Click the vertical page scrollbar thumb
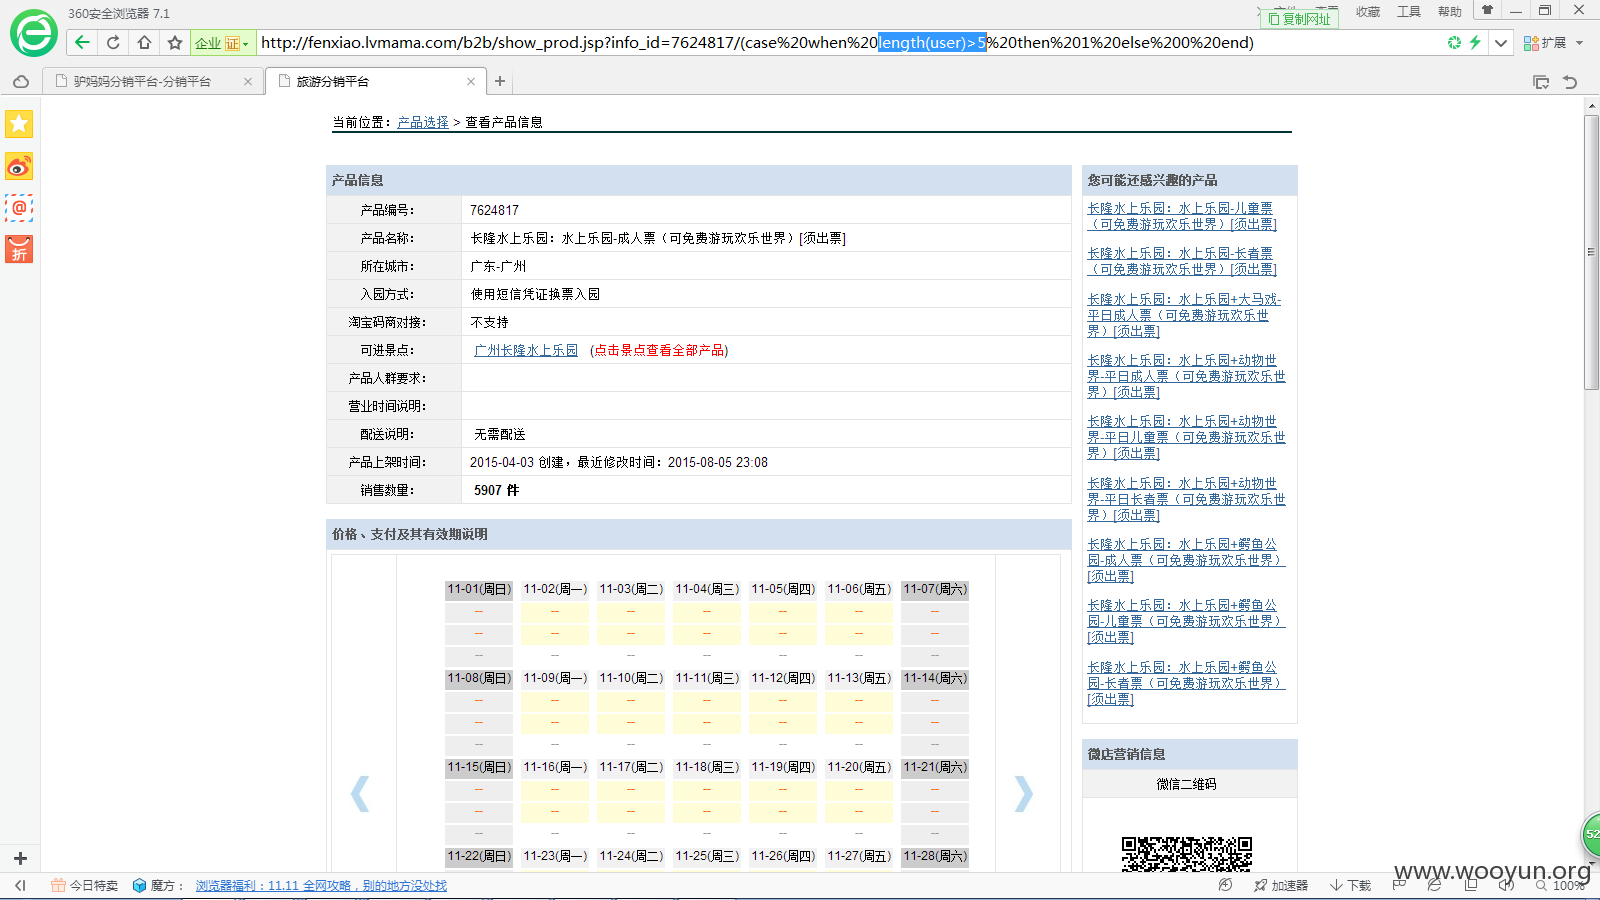1600x900 pixels. pos(1591,252)
